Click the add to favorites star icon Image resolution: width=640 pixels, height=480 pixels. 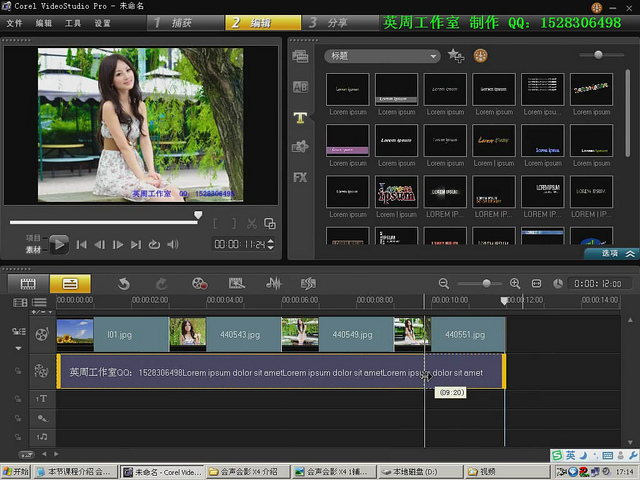click(x=456, y=56)
